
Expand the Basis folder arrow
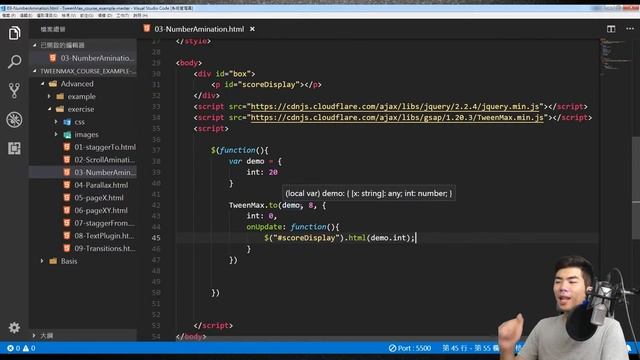point(42,261)
